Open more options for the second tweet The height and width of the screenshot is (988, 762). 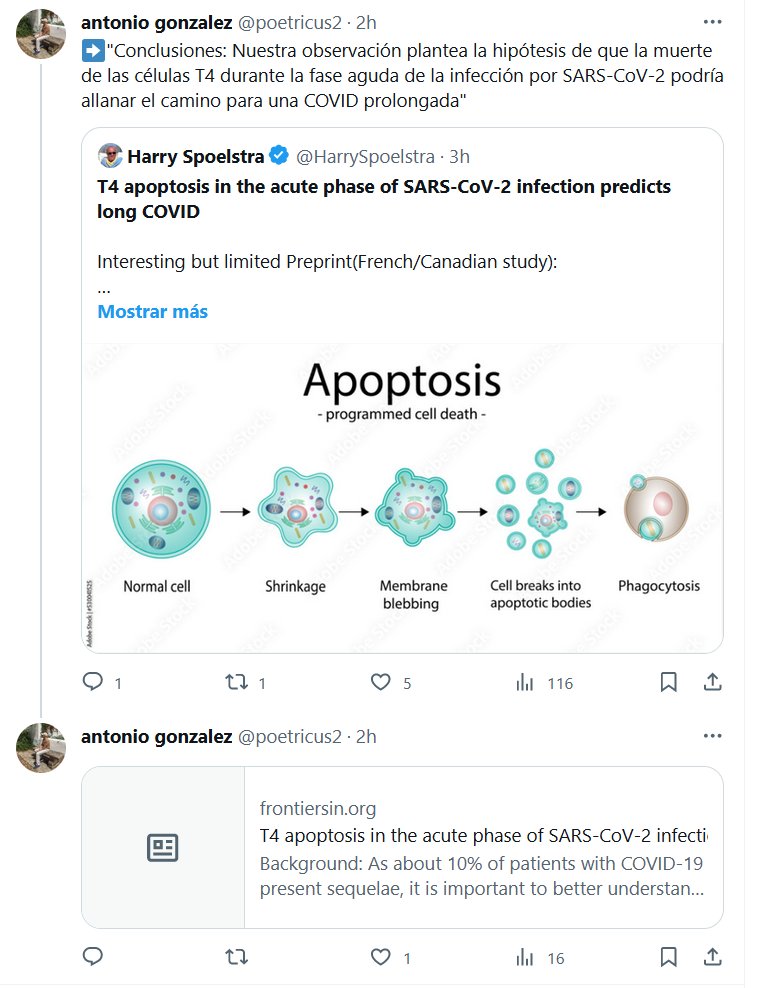(x=712, y=736)
